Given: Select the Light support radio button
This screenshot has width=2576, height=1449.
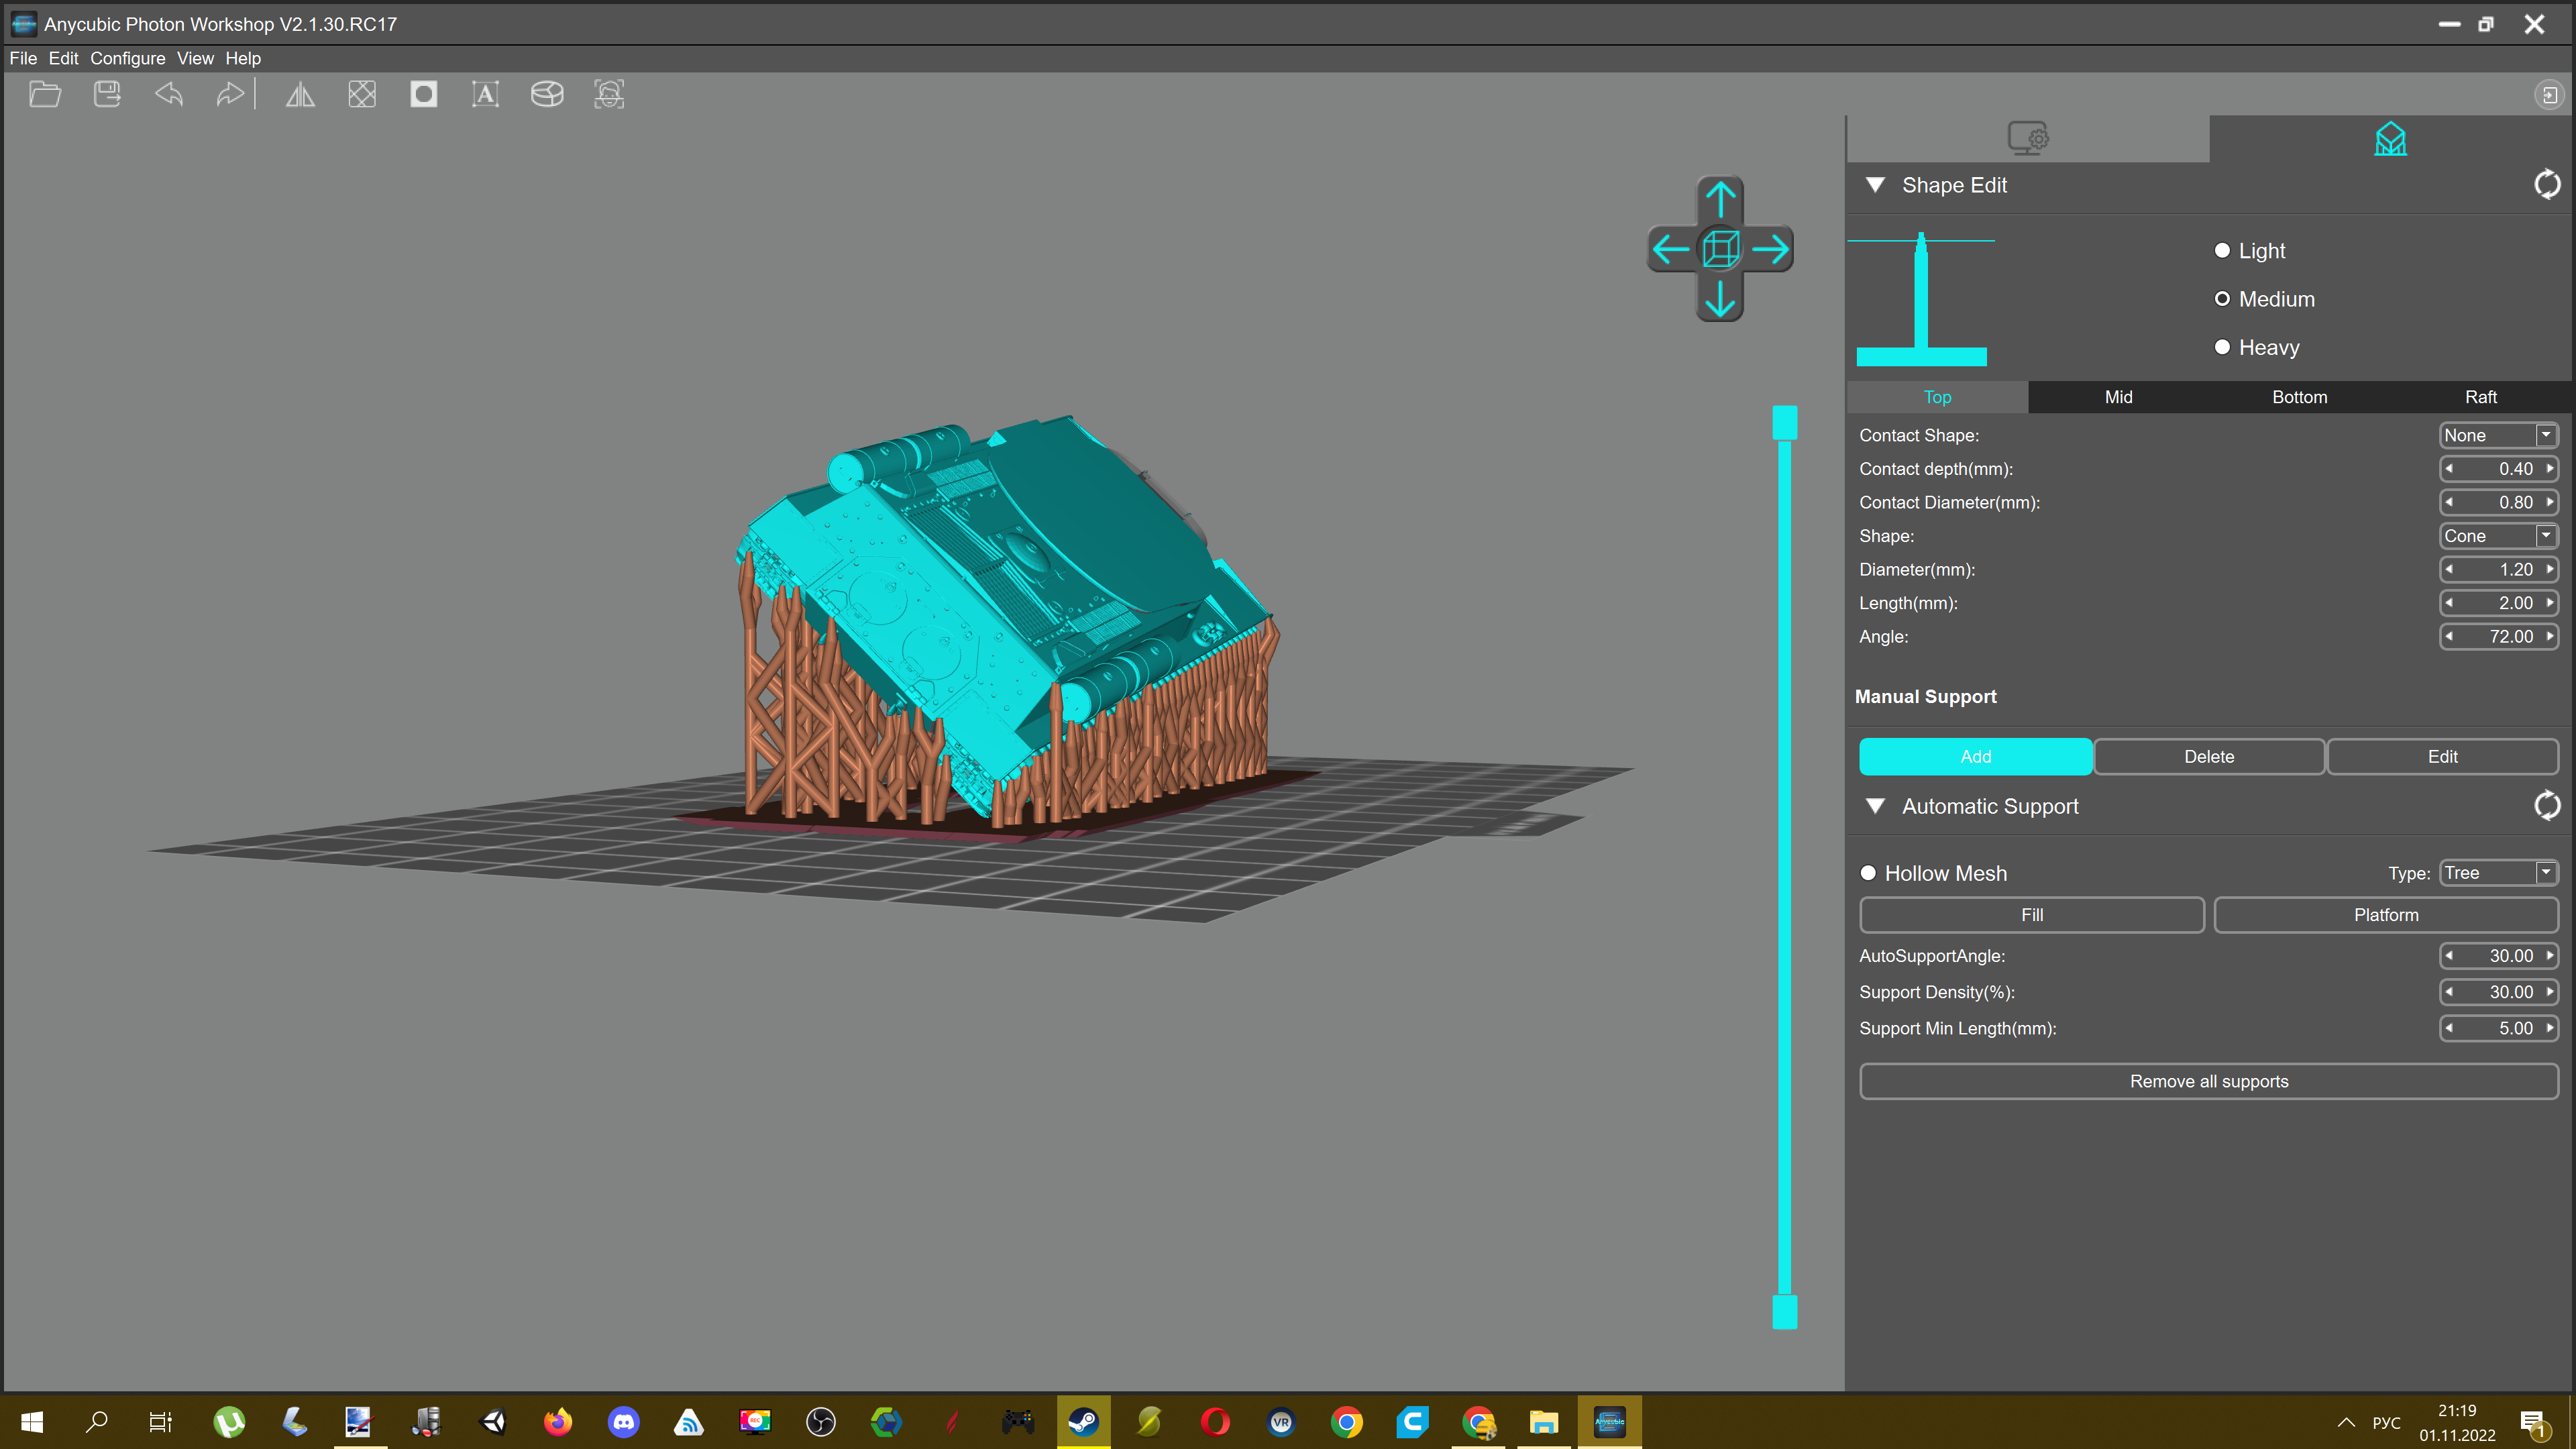Looking at the screenshot, I should [x=2222, y=251].
